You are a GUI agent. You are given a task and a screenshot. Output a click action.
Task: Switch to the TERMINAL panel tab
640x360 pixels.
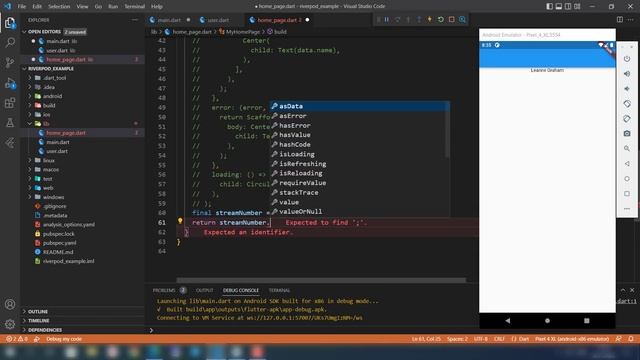[x=279, y=290]
